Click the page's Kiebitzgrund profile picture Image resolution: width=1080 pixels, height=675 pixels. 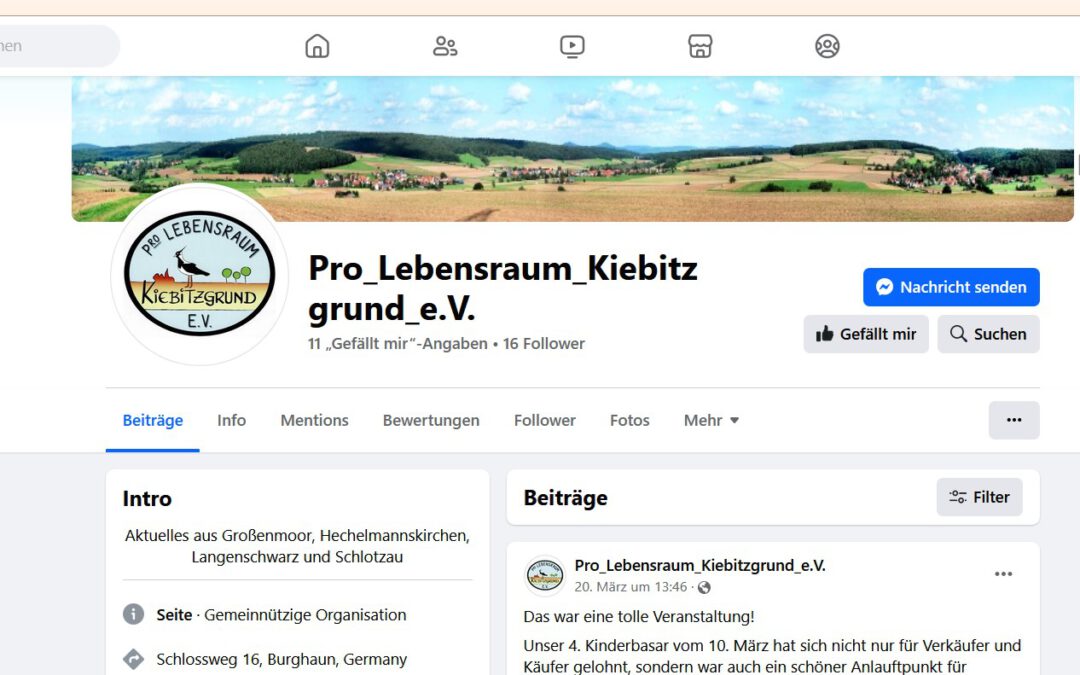pos(200,274)
